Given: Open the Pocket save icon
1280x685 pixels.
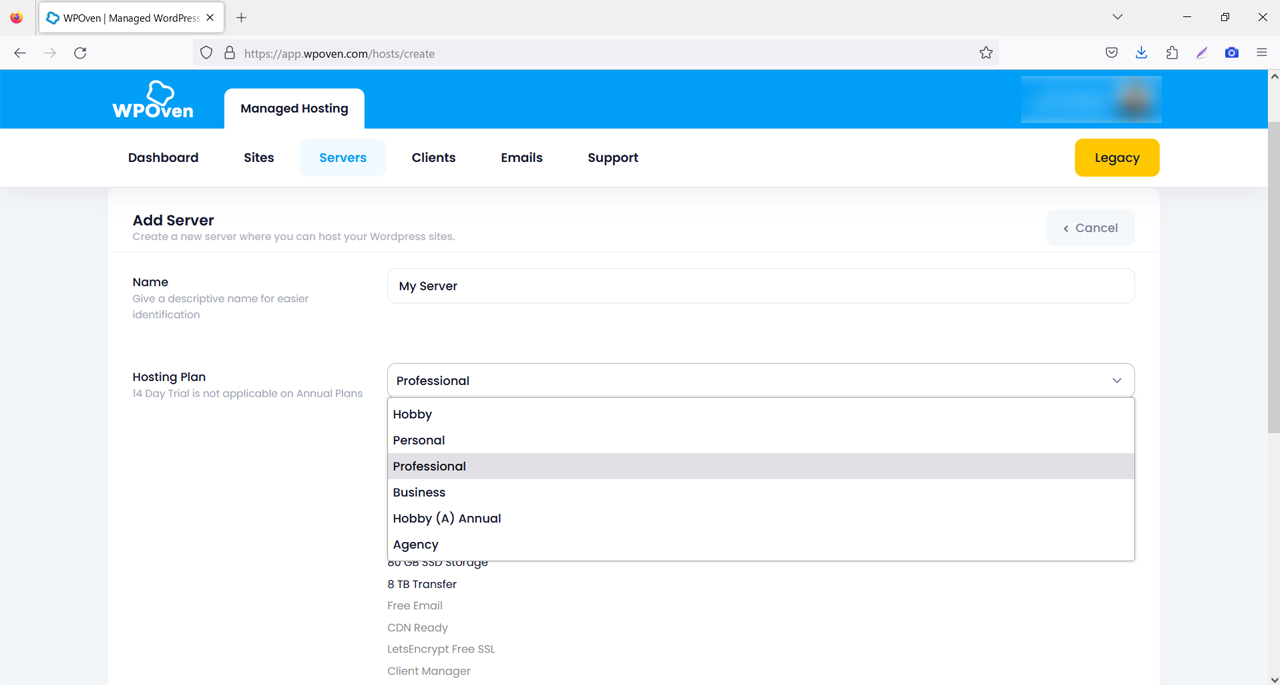Looking at the screenshot, I should point(1111,53).
